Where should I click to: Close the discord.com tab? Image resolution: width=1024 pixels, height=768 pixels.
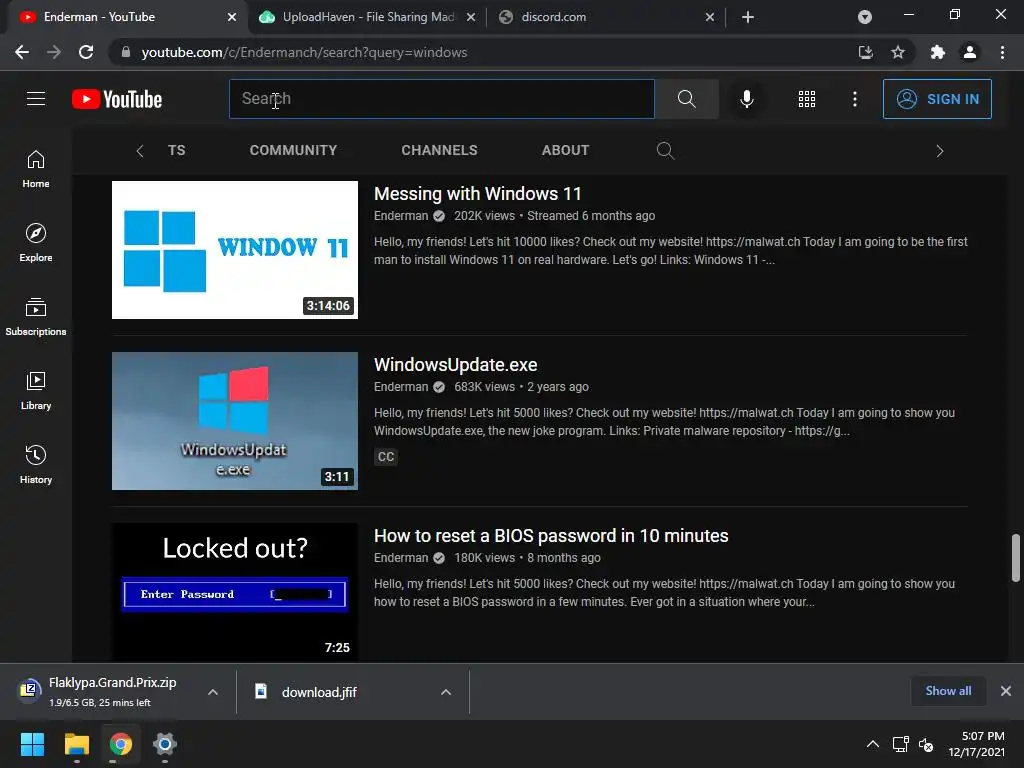pyautogui.click(x=710, y=17)
